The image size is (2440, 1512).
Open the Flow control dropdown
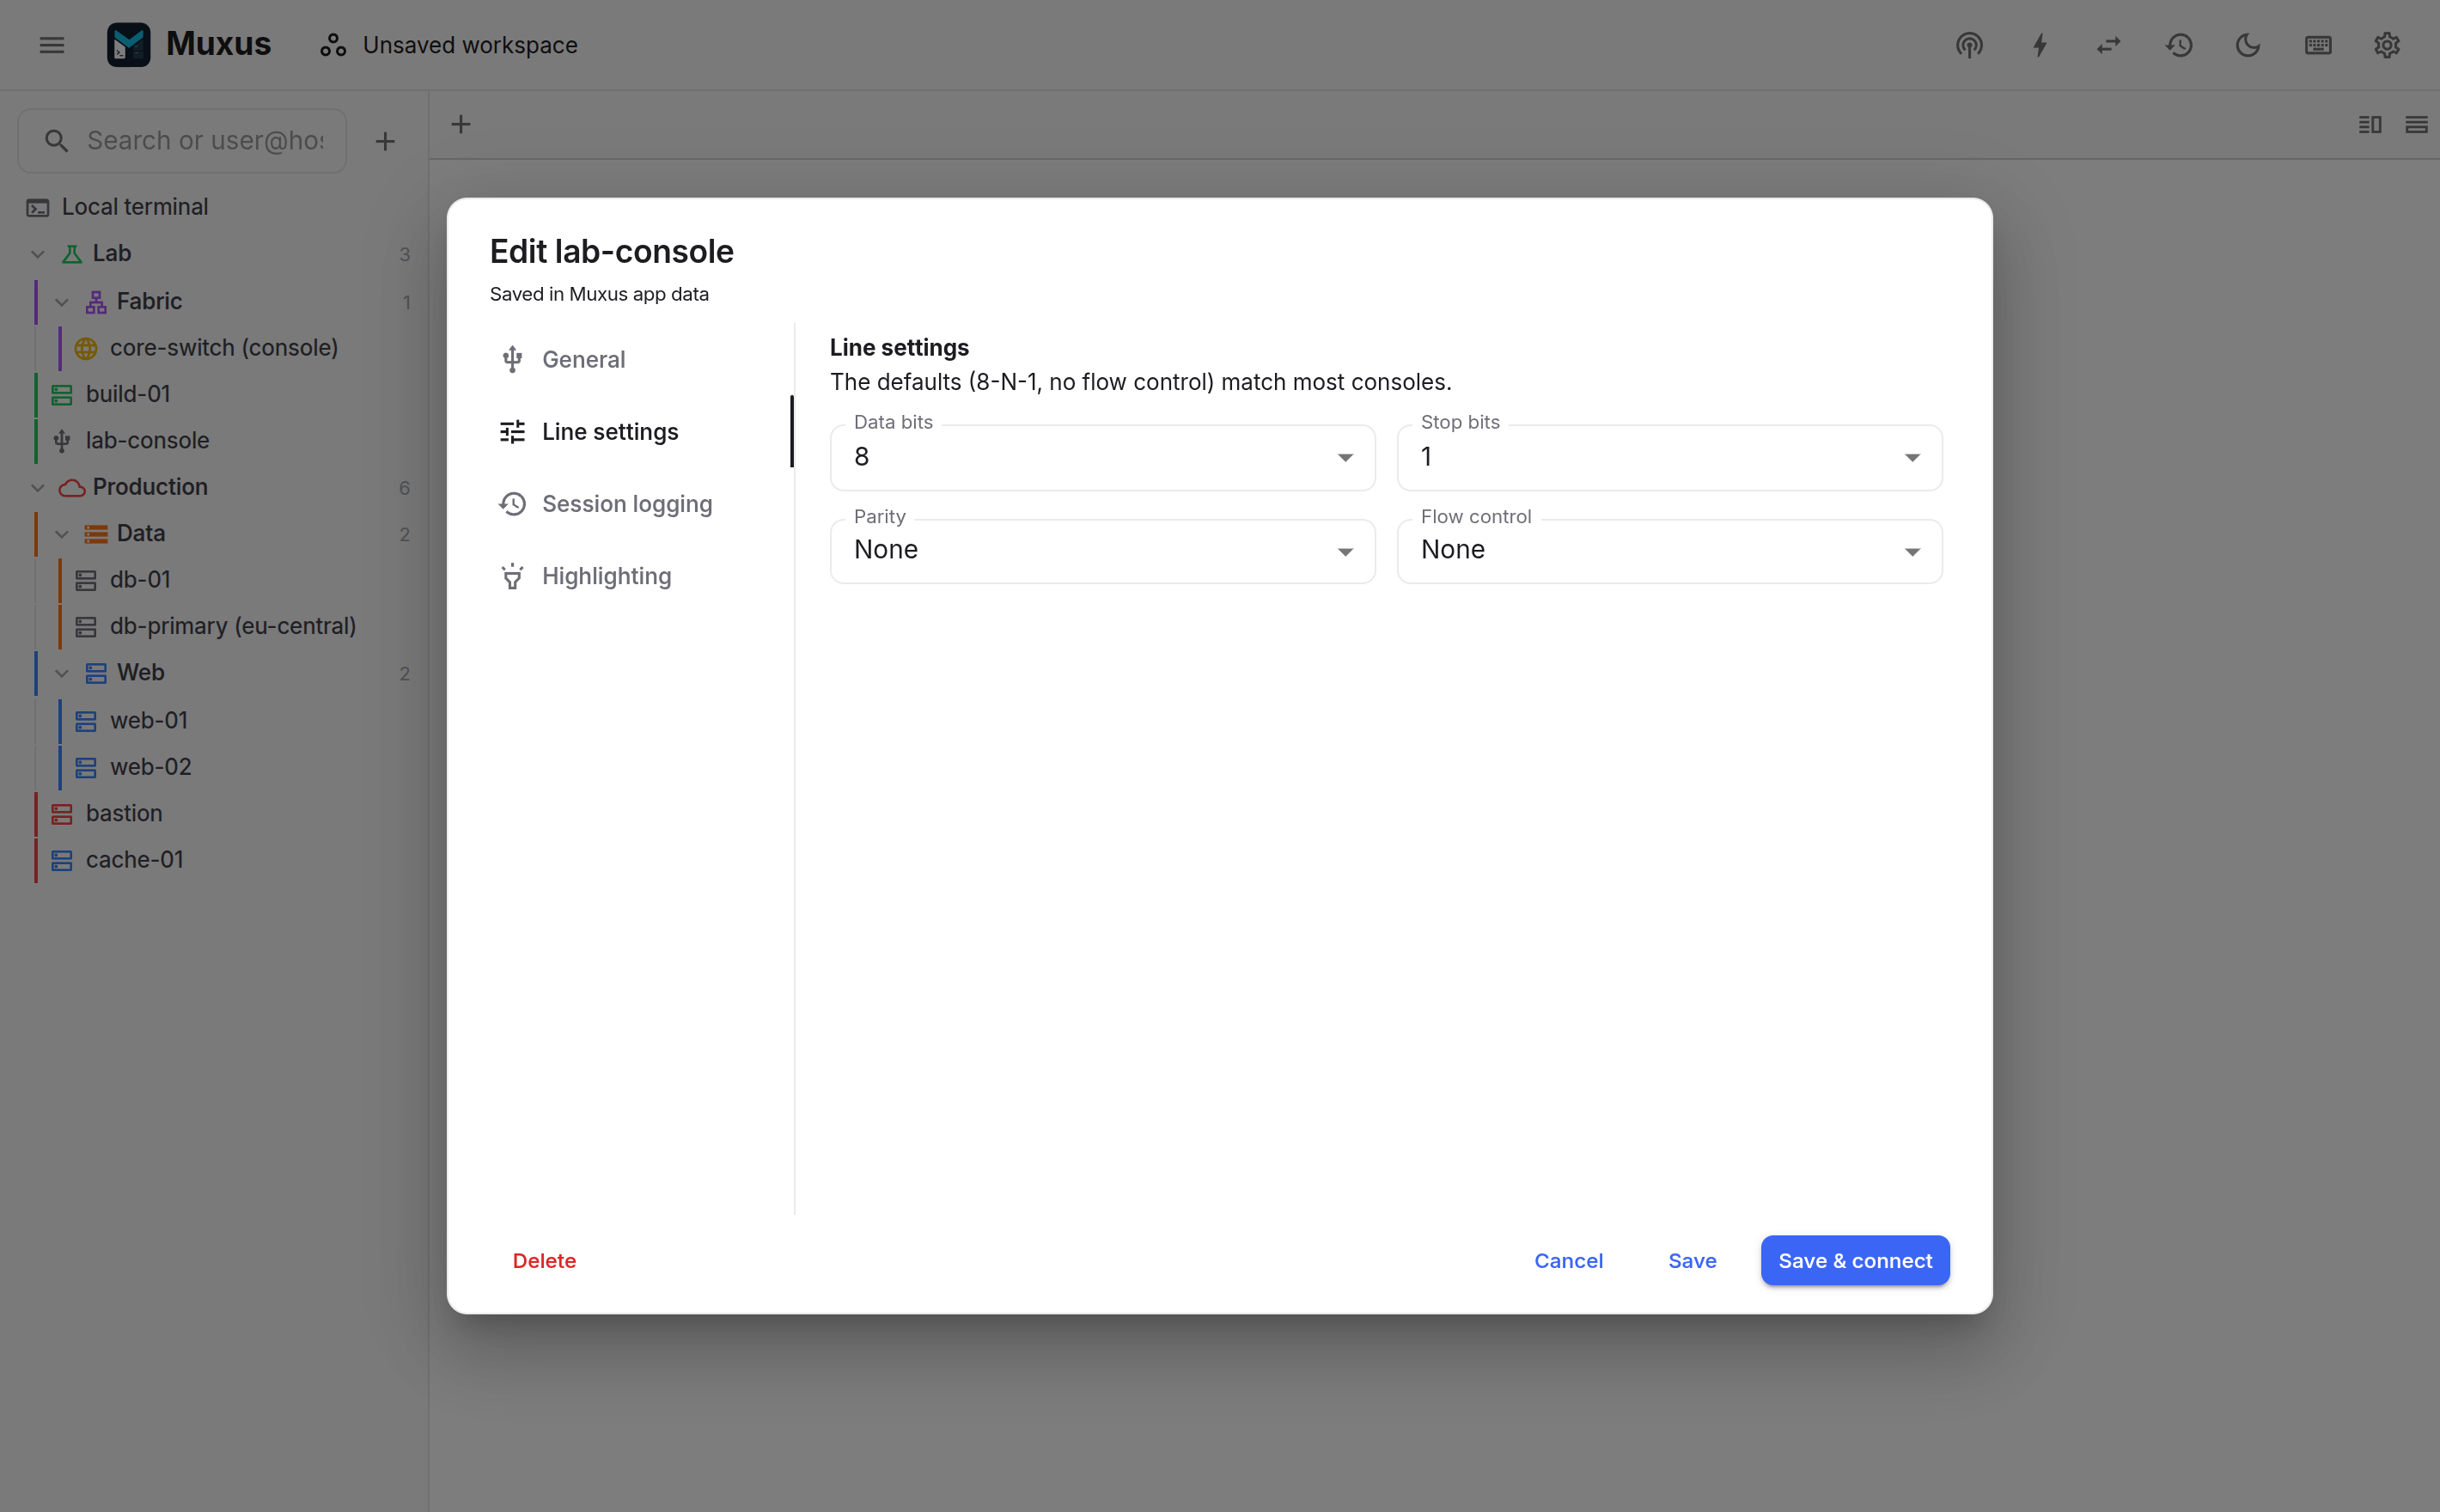click(x=1669, y=551)
